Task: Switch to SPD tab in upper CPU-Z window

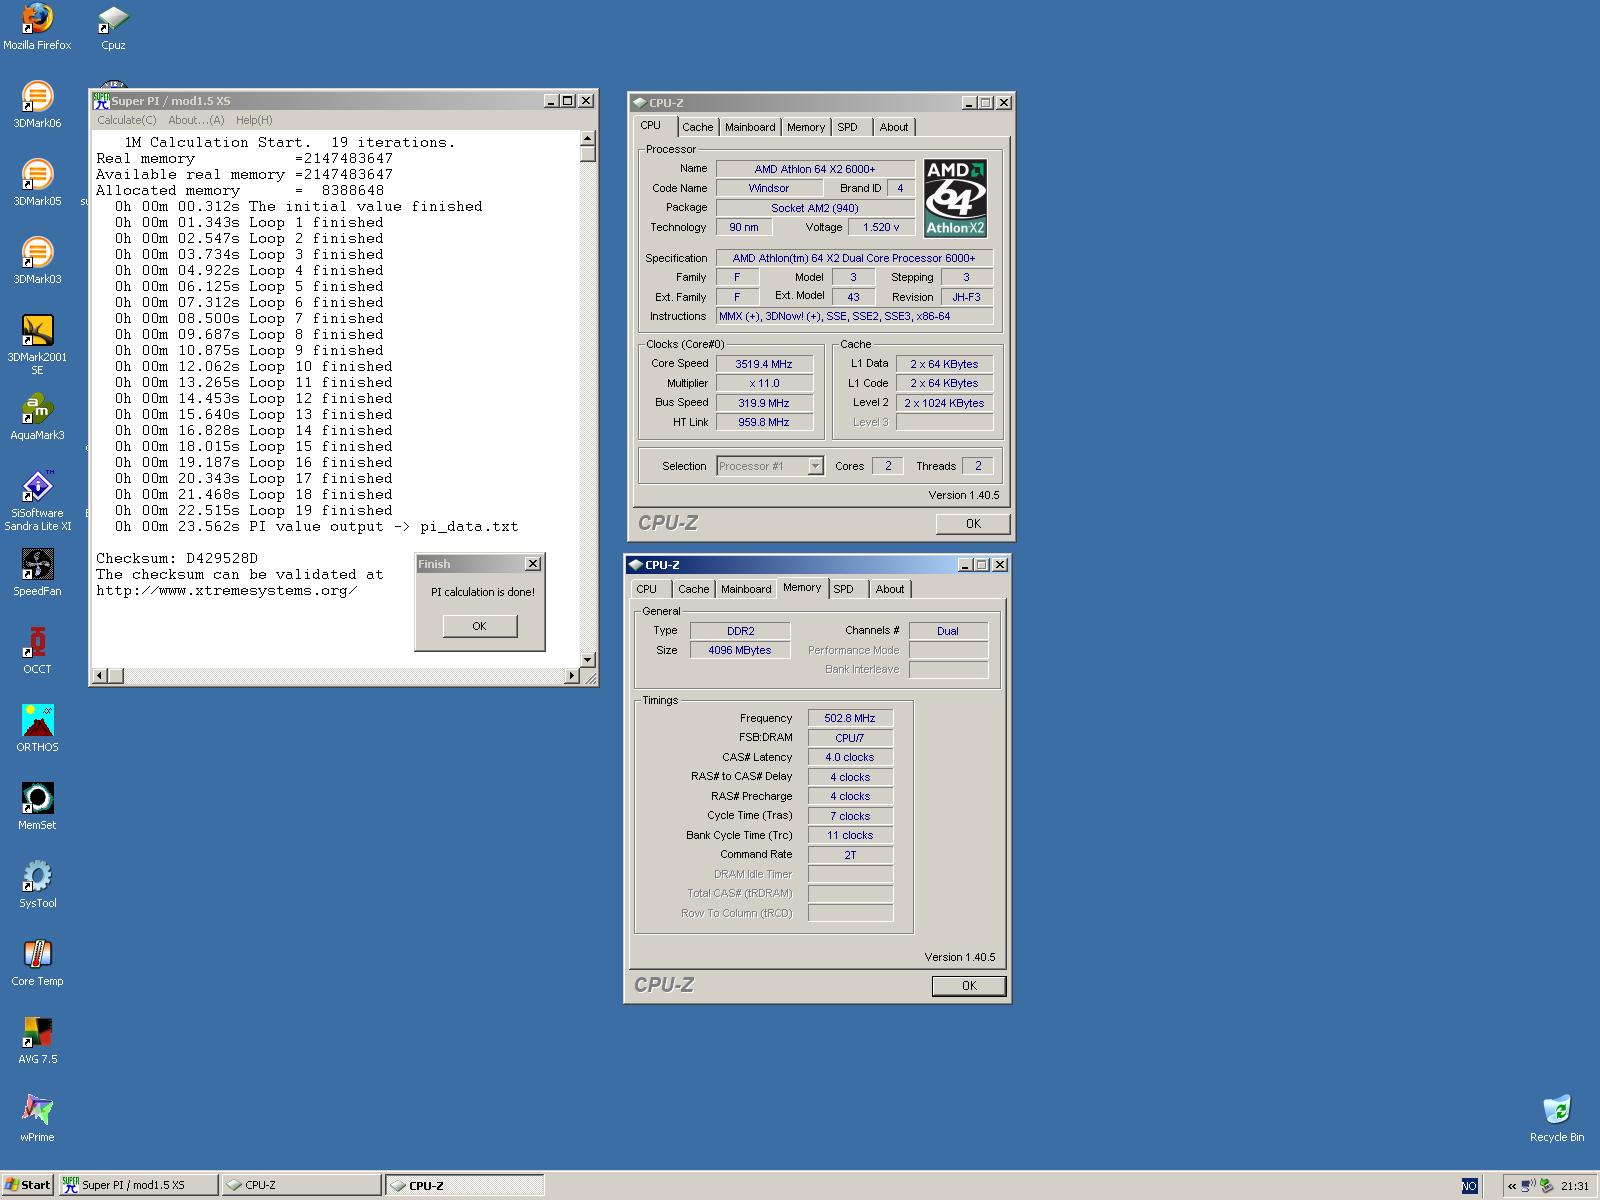Action: [848, 127]
